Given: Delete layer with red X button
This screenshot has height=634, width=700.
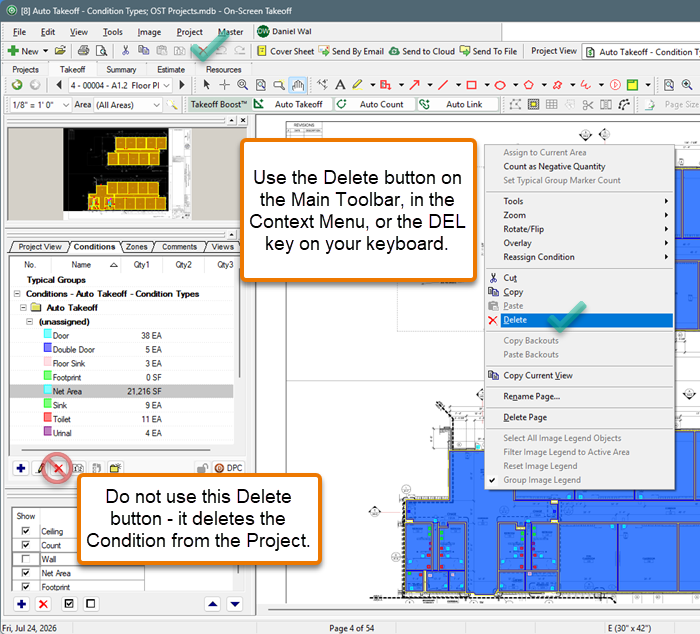Looking at the screenshot, I should point(43,604).
